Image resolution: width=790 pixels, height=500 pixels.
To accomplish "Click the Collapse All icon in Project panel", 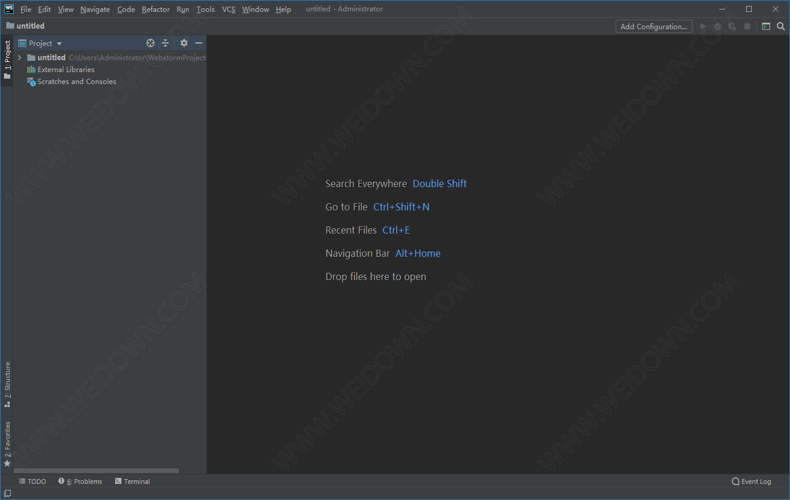I will click(x=165, y=43).
